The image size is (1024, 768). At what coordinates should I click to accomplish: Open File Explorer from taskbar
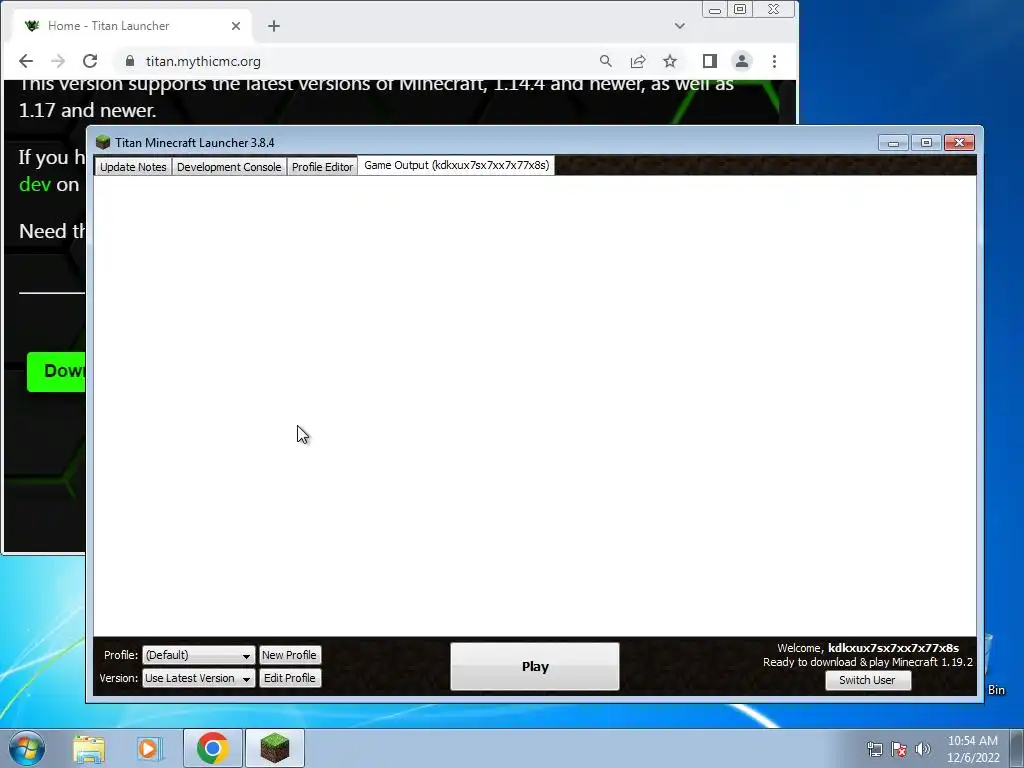pos(89,748)
